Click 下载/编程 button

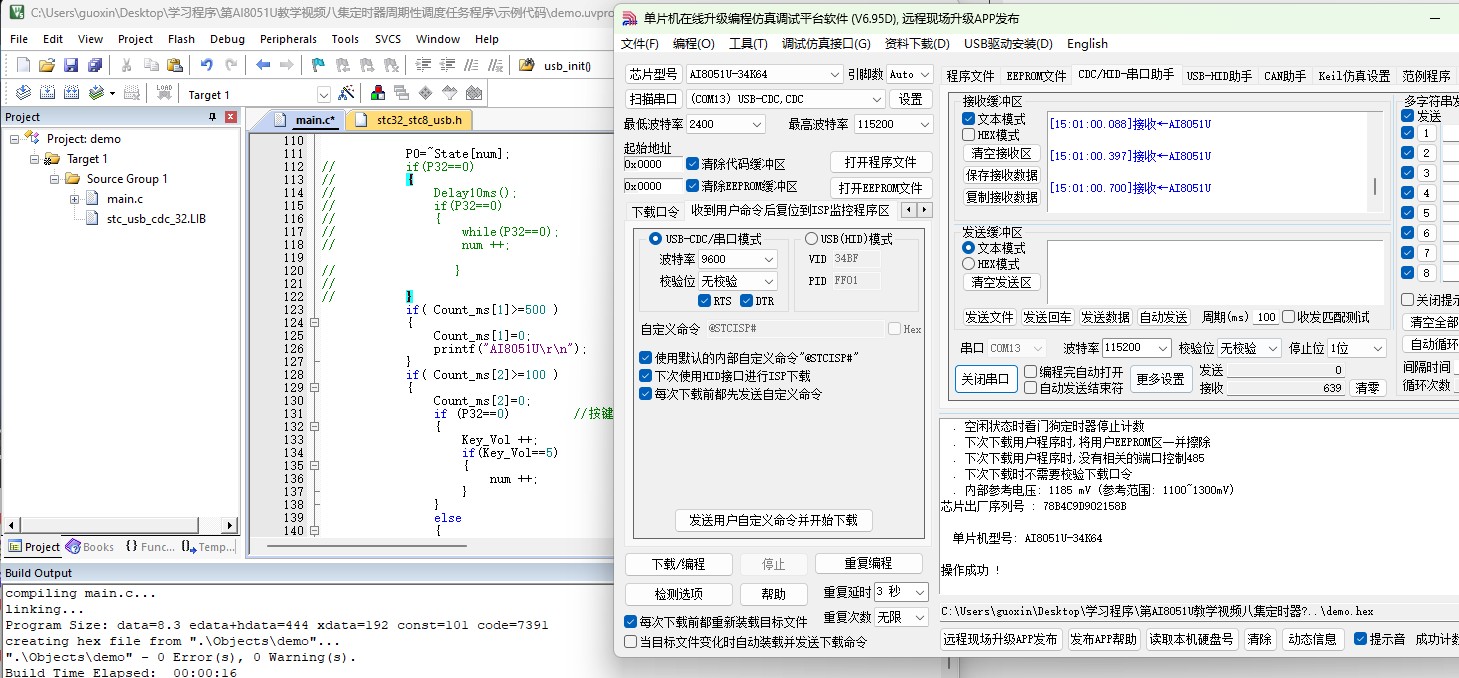(678, 564)
